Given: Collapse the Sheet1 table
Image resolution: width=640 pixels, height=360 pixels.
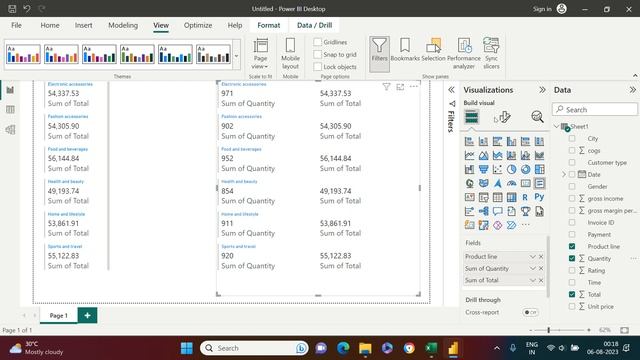Looking at the screenshot, I should (x=557, y=127).
